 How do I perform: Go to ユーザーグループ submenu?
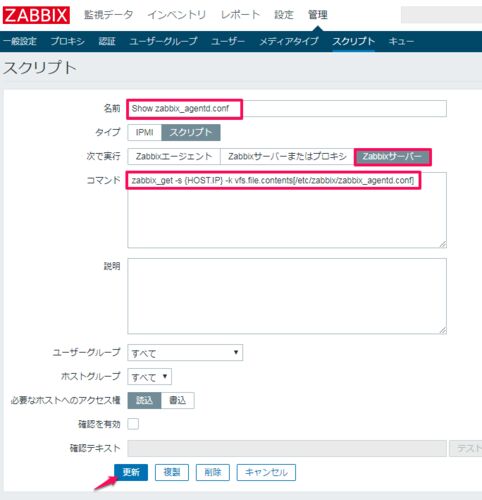point(163,41)
